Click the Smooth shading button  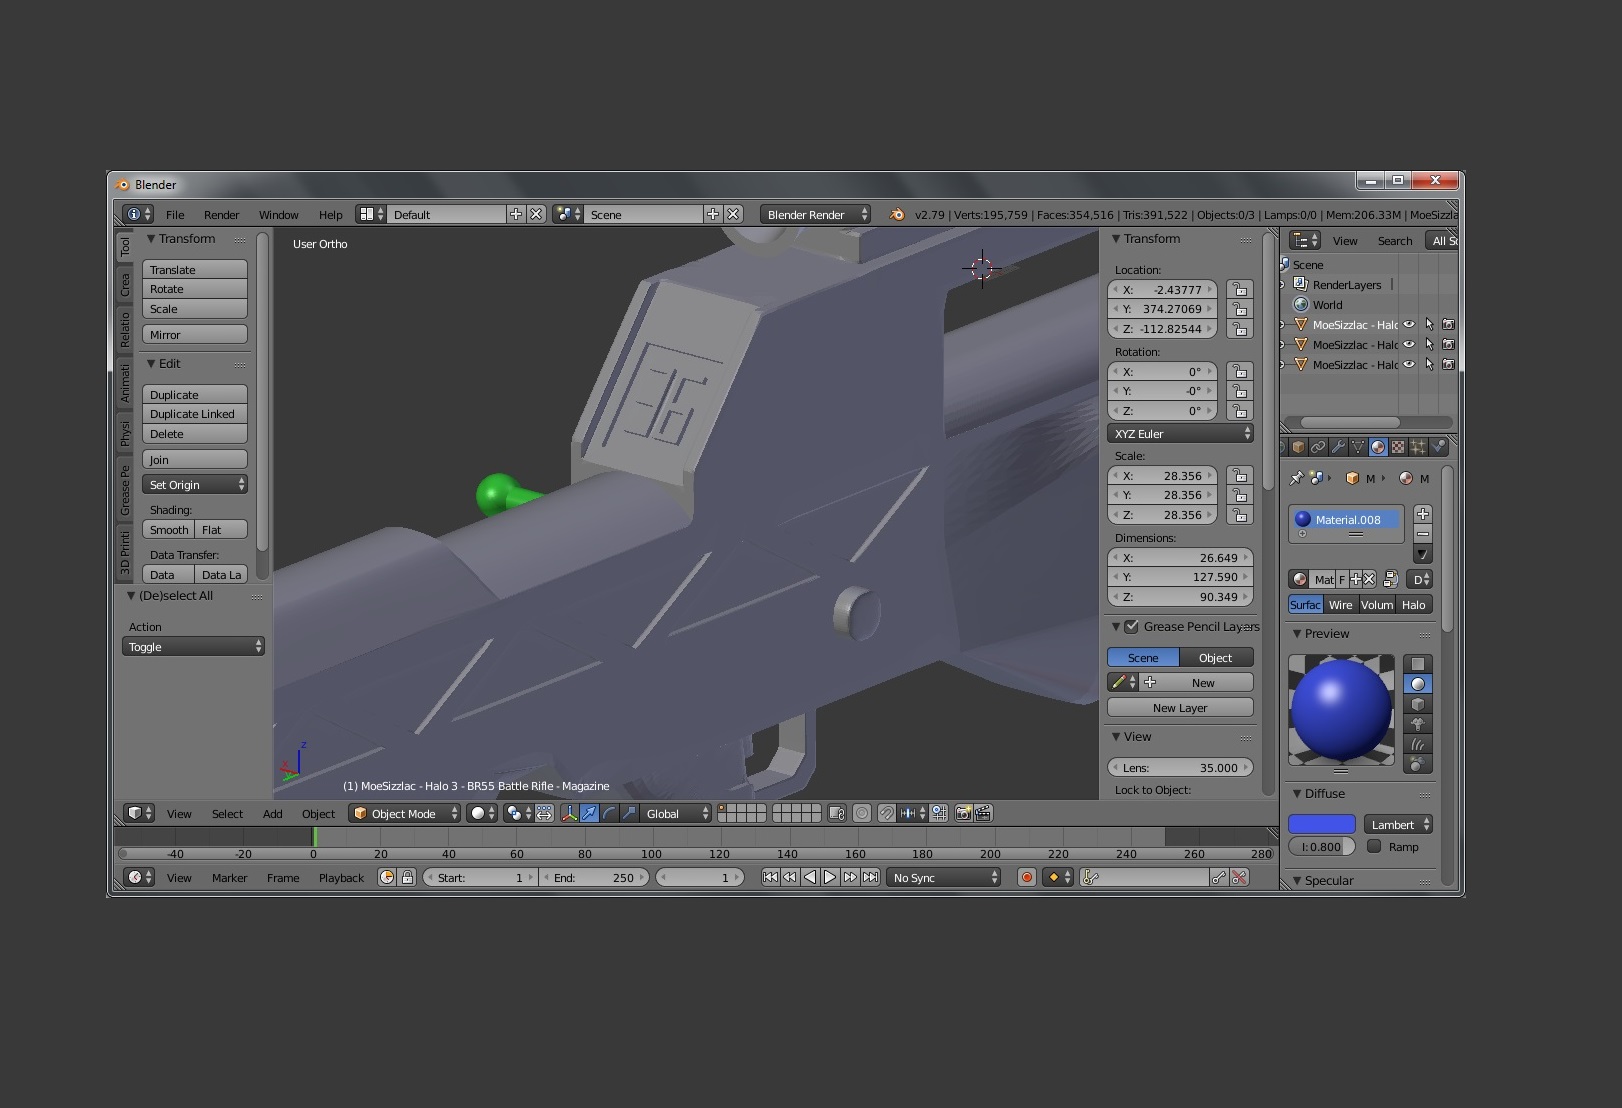[168, 530]
